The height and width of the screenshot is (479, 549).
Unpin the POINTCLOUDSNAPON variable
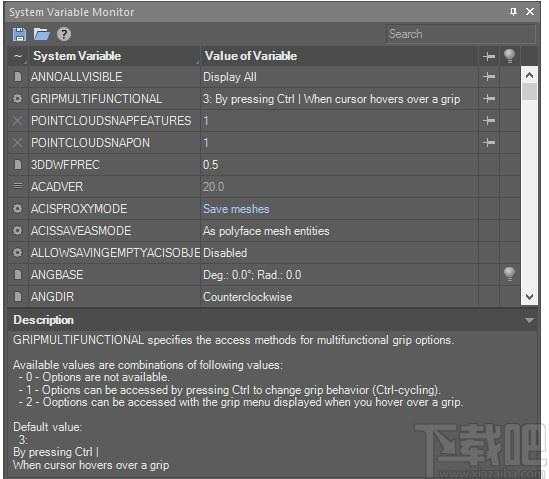[x=489, y=143]
